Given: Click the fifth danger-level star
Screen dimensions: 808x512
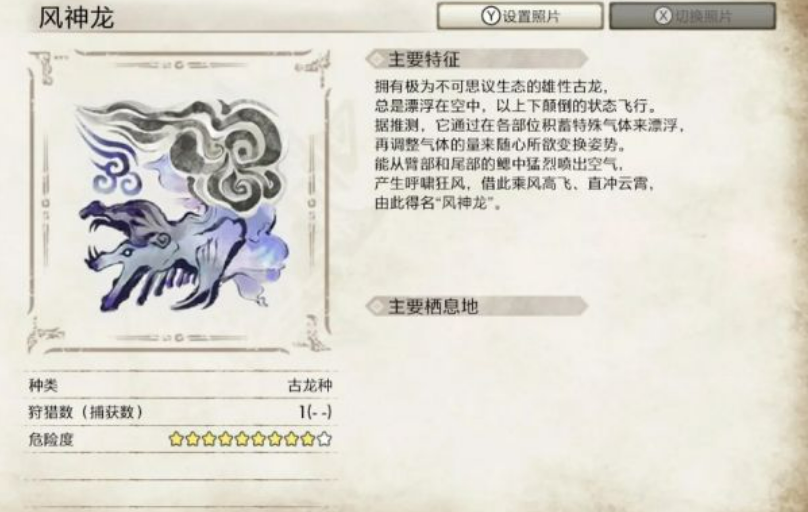Looking at the screenshot, I should click(x=242, y=439).
